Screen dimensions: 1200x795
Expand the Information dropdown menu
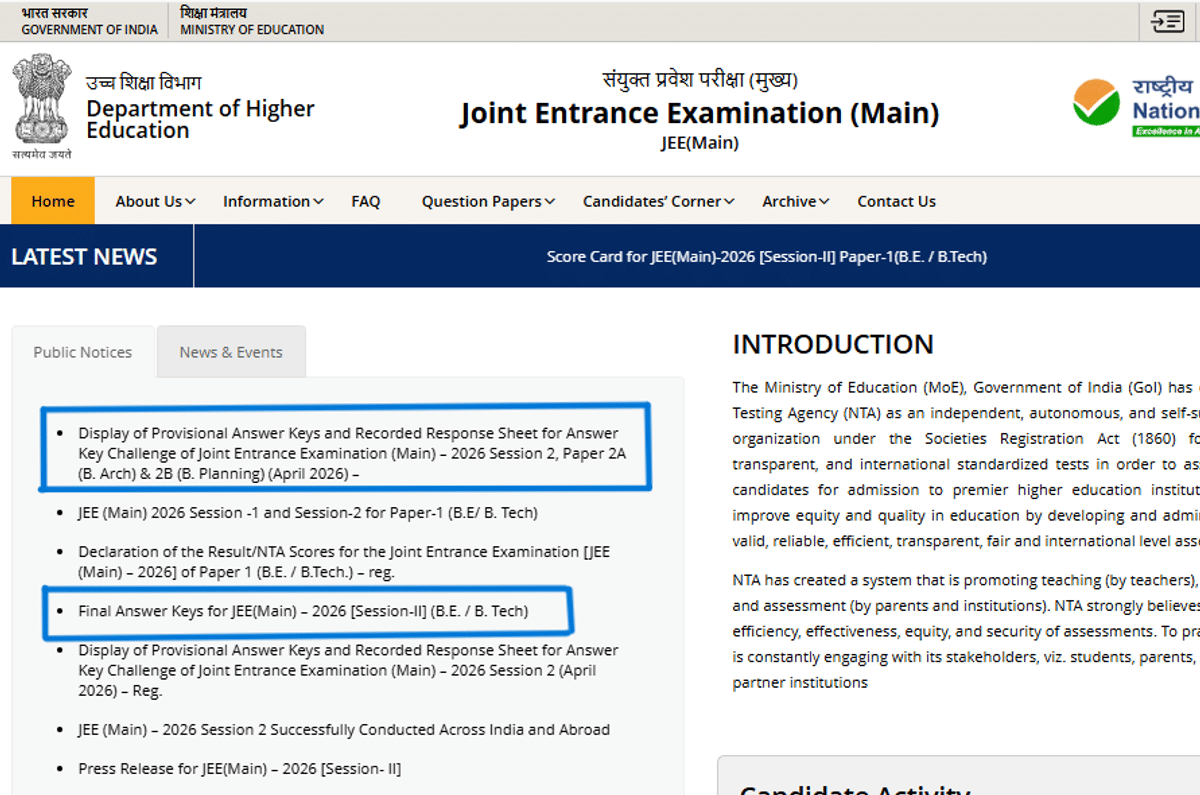click(x=273, y=201)
